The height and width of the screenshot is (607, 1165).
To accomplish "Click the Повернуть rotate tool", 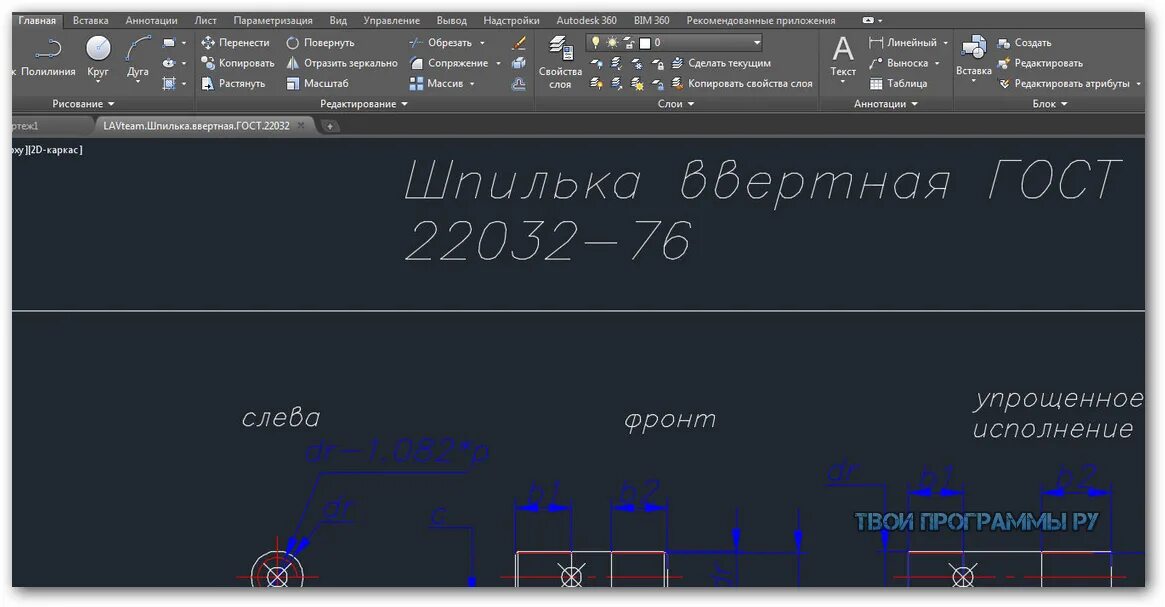I will (320, 43).
